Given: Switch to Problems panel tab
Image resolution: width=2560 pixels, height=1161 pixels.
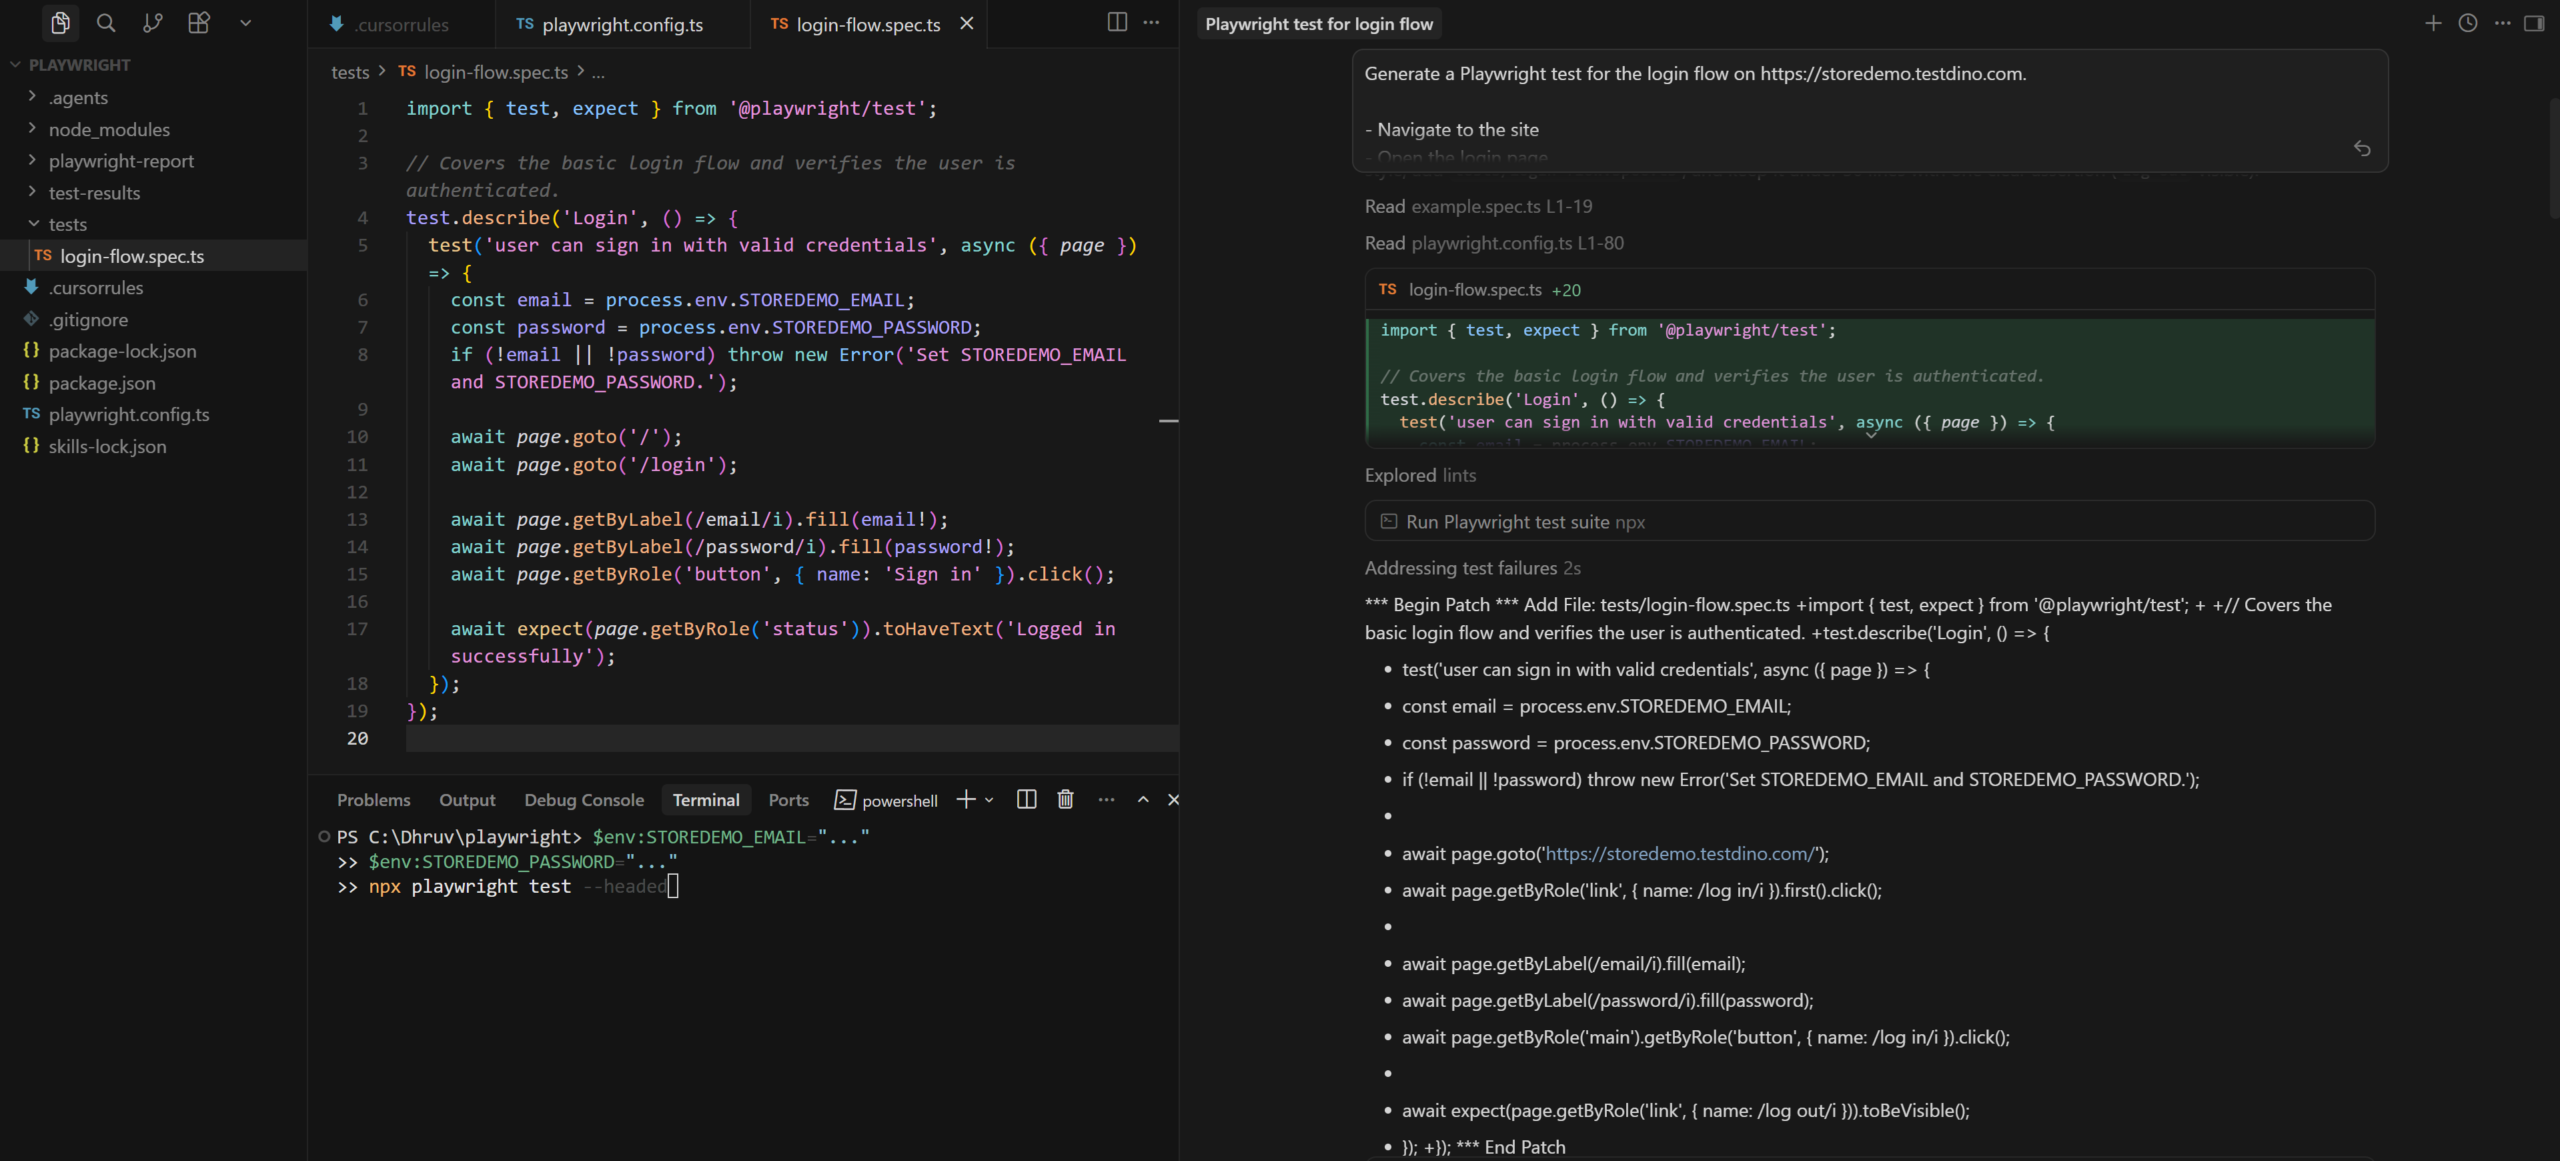Looking at the screenshot, I should click(x=373, y=799).
